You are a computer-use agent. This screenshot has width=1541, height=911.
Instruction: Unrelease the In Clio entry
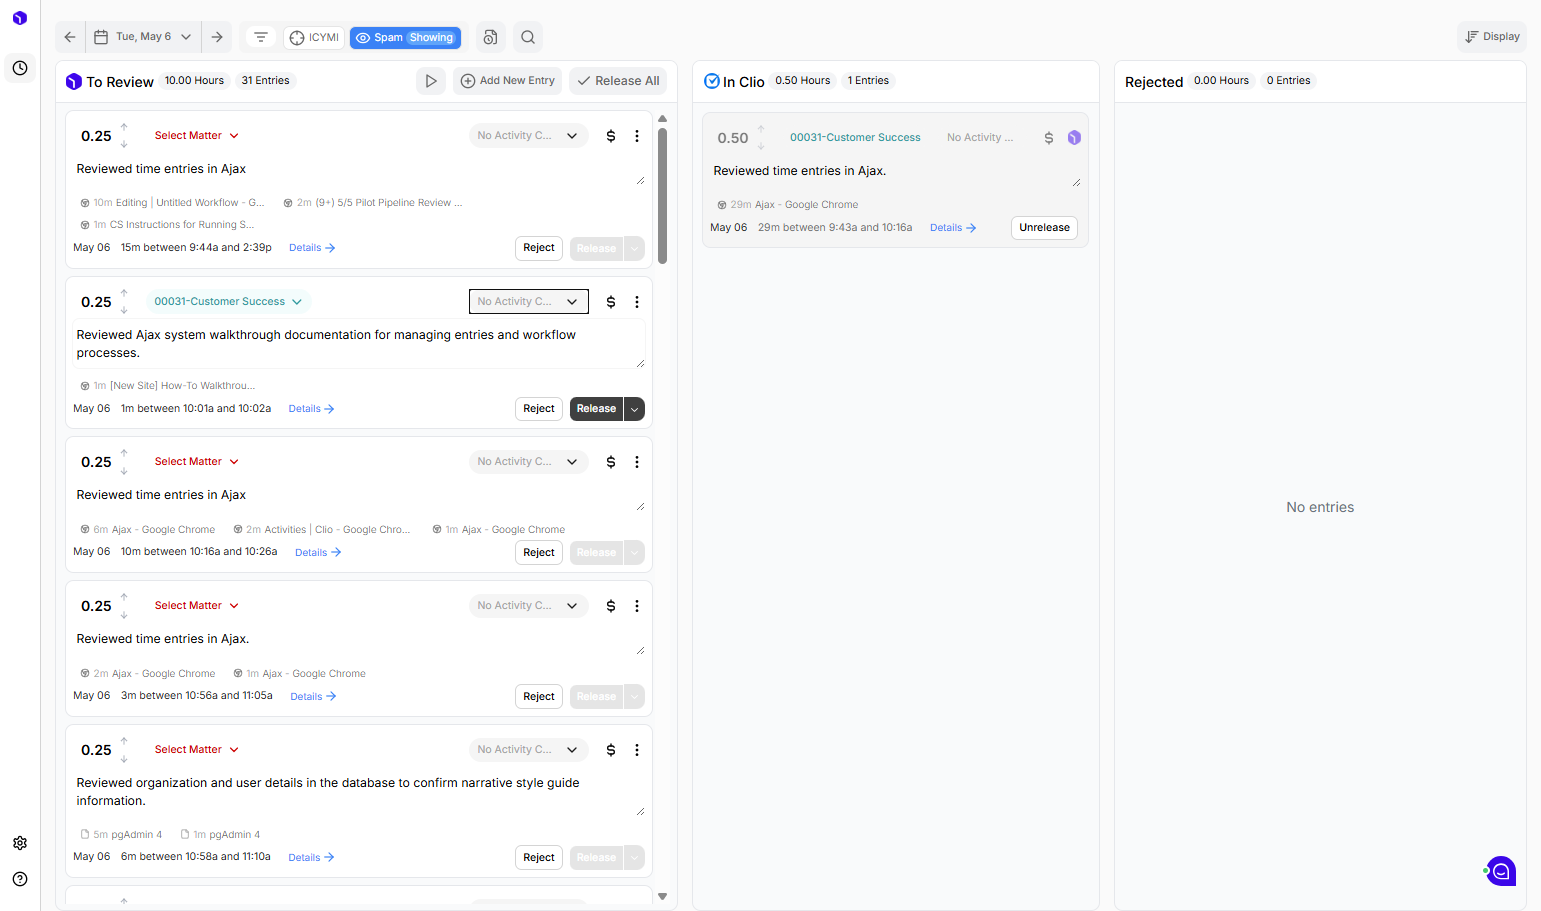pos(1044,228)
